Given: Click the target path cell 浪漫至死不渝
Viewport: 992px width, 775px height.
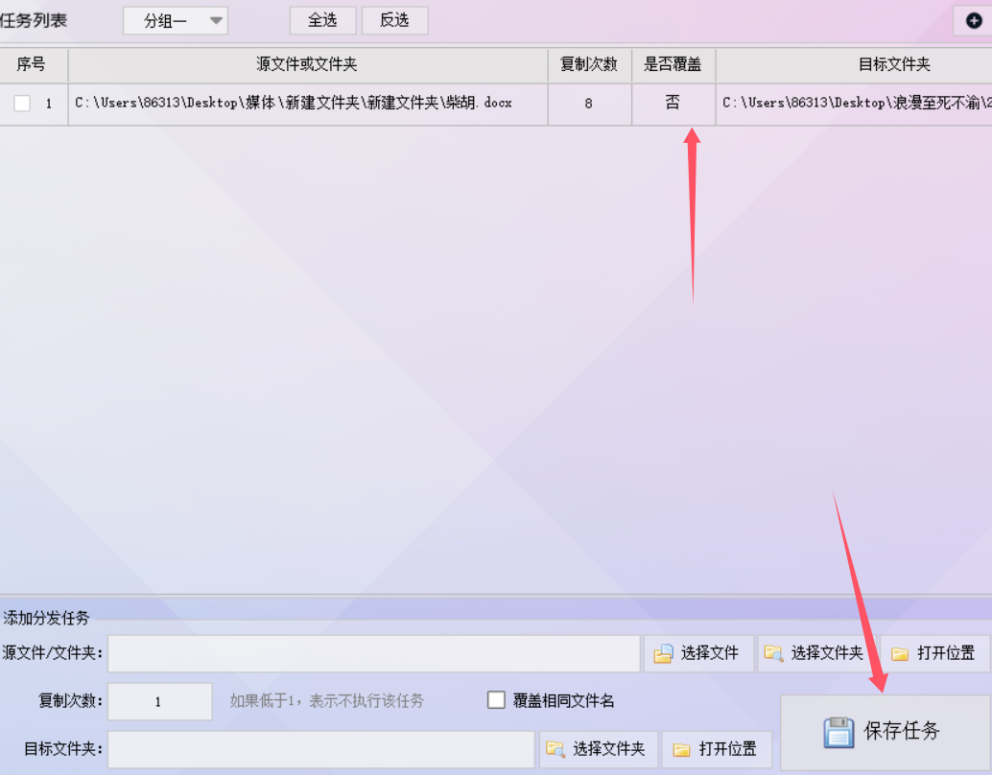Looking at the screenshot, I should [854, 103].
